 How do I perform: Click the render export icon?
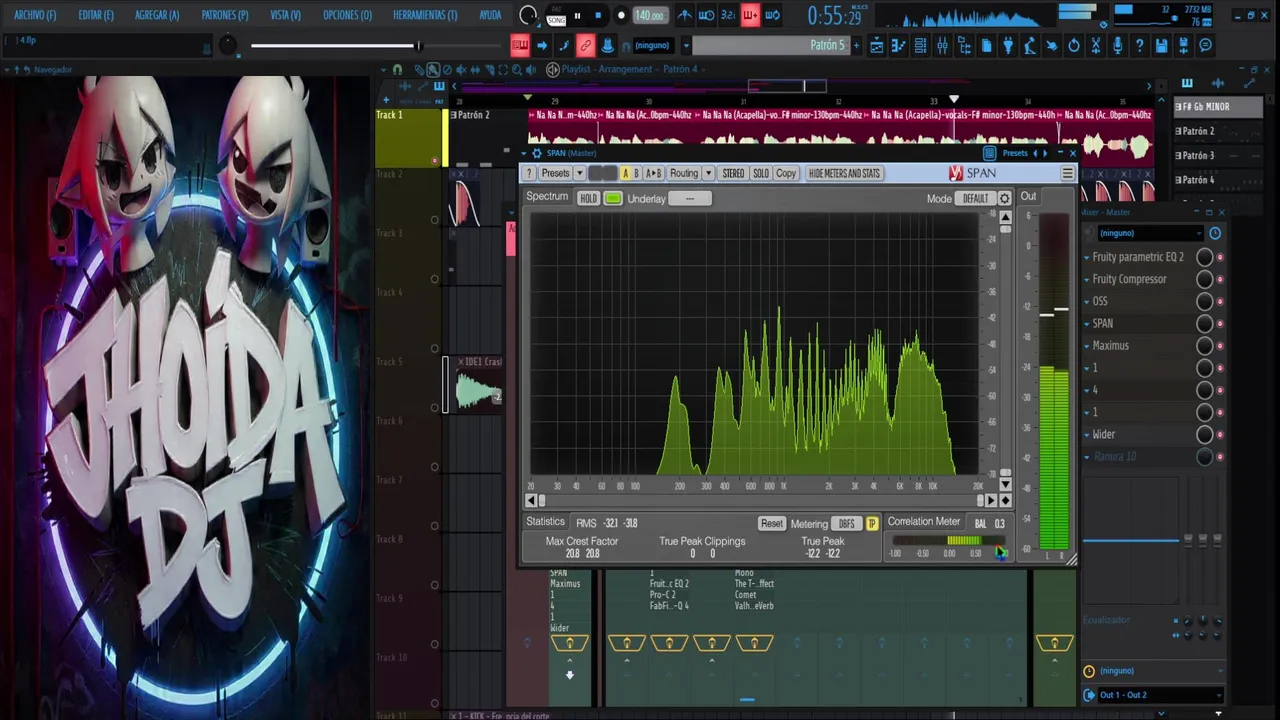coord(1184,45)
